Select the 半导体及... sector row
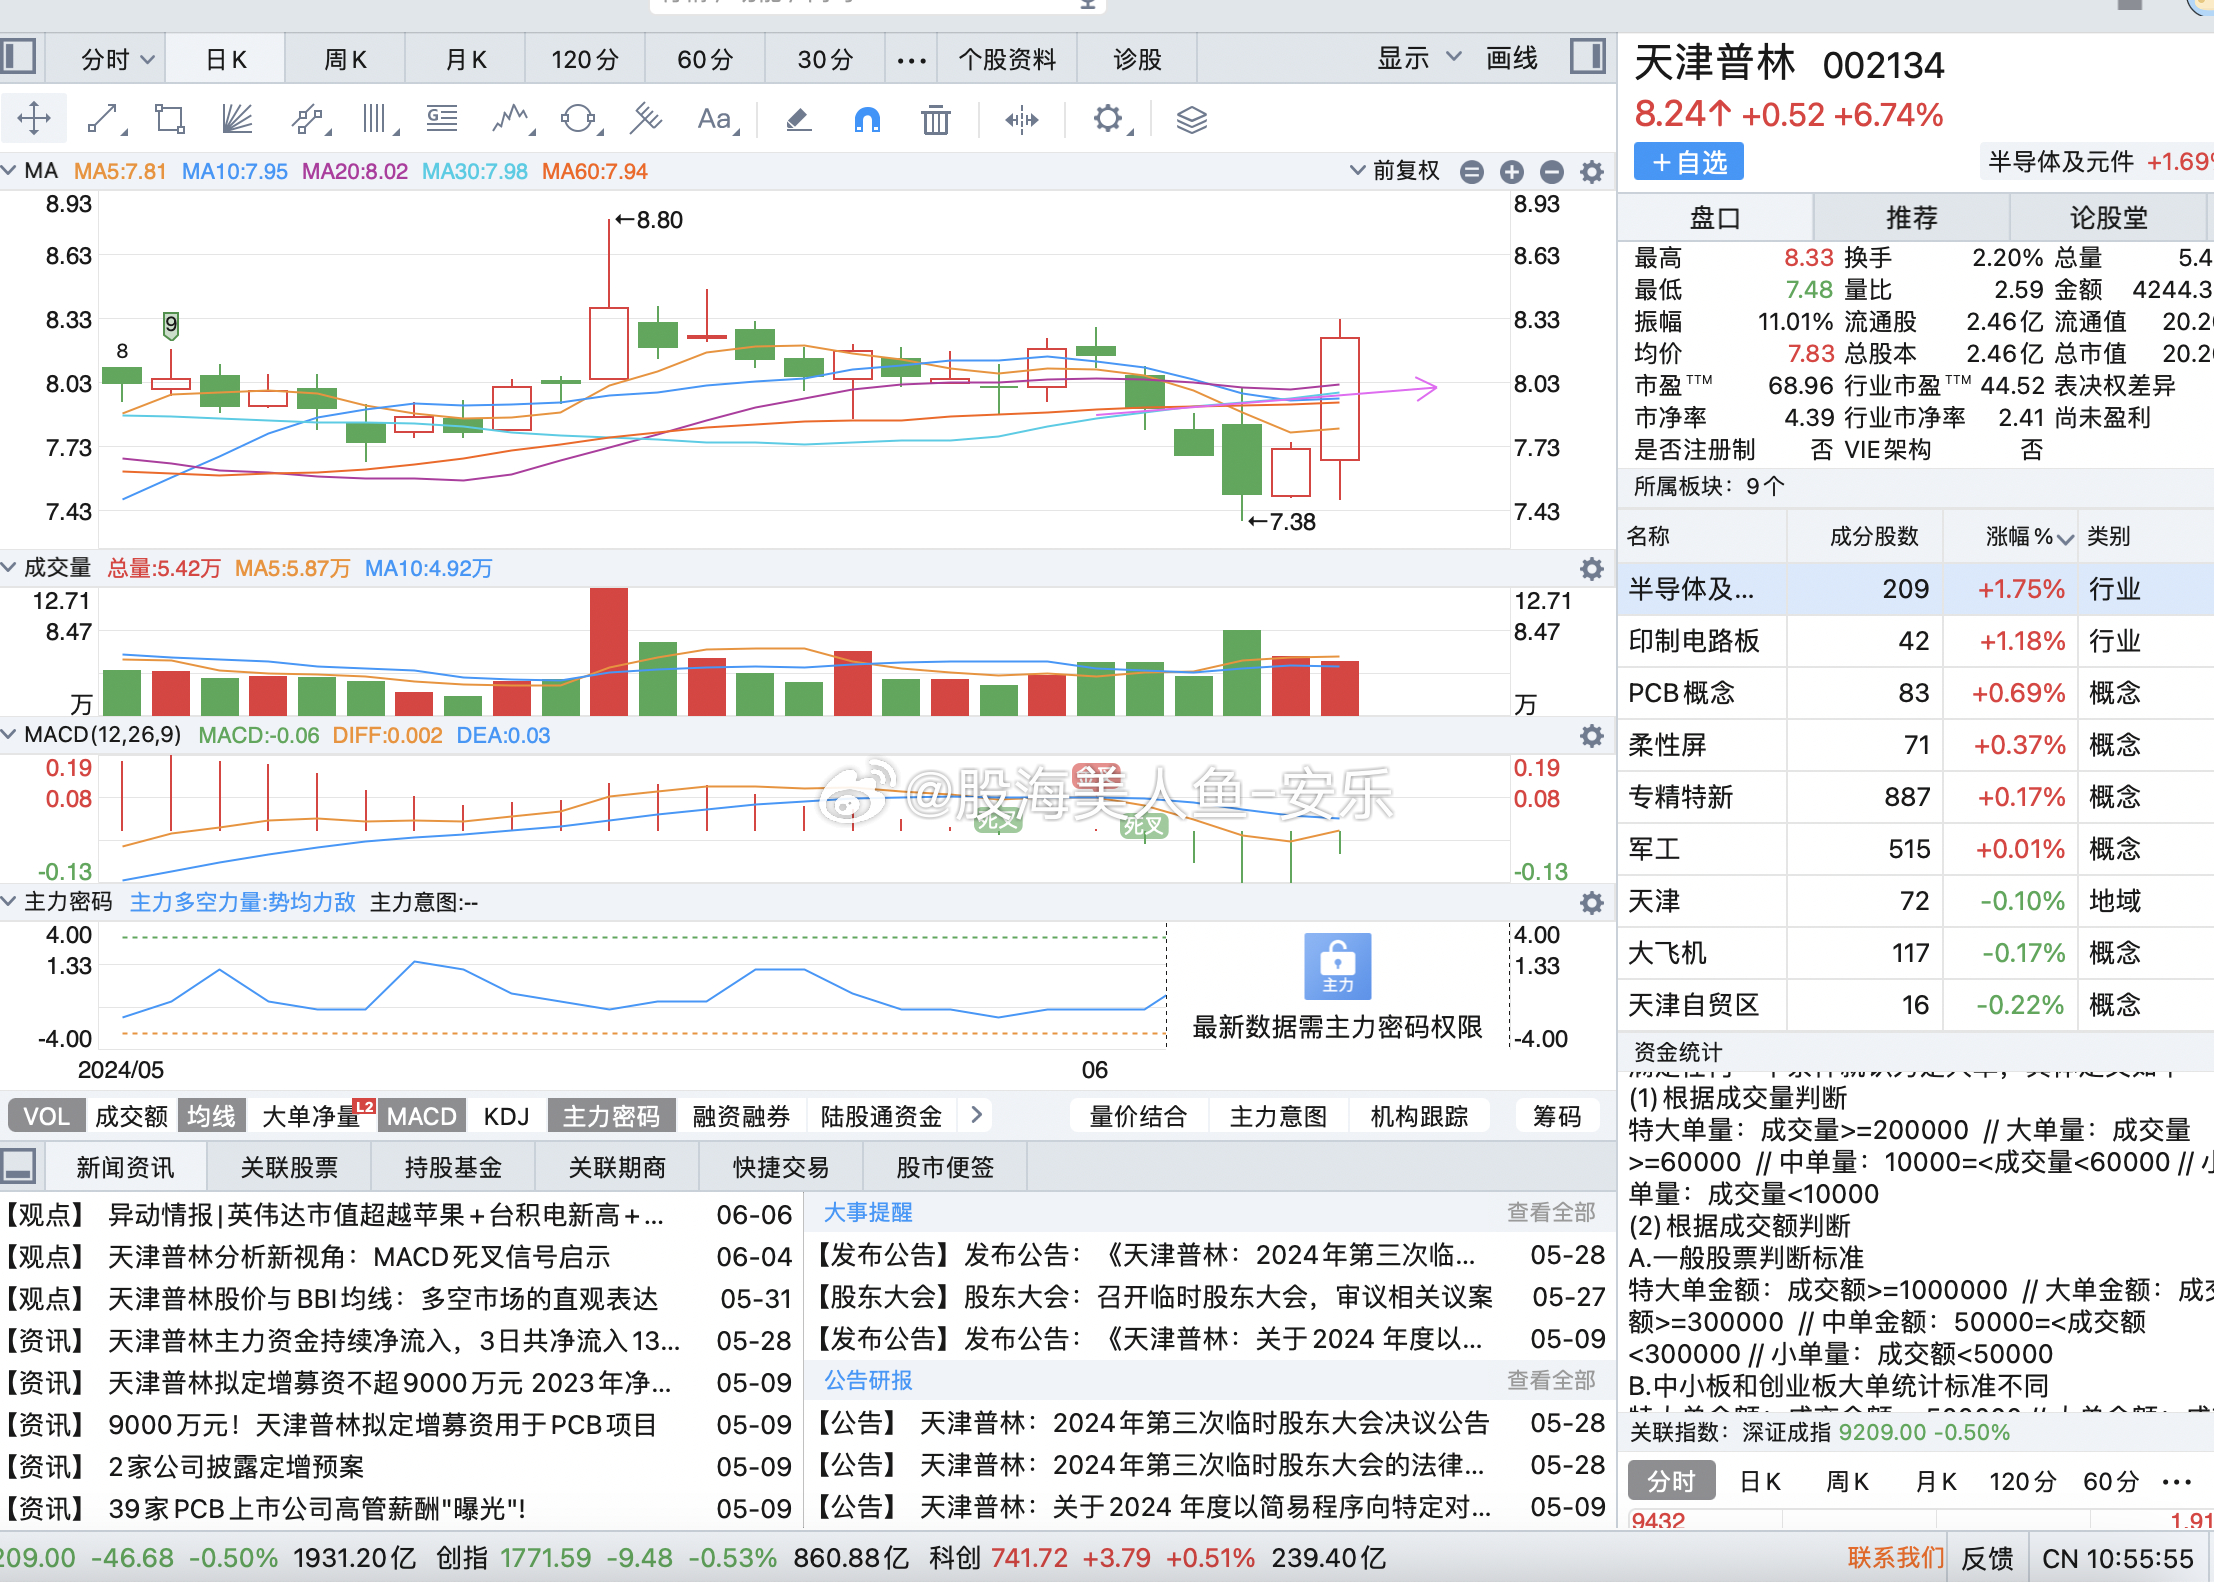Screen dimensions: 2214x1582 (1915, 589)
